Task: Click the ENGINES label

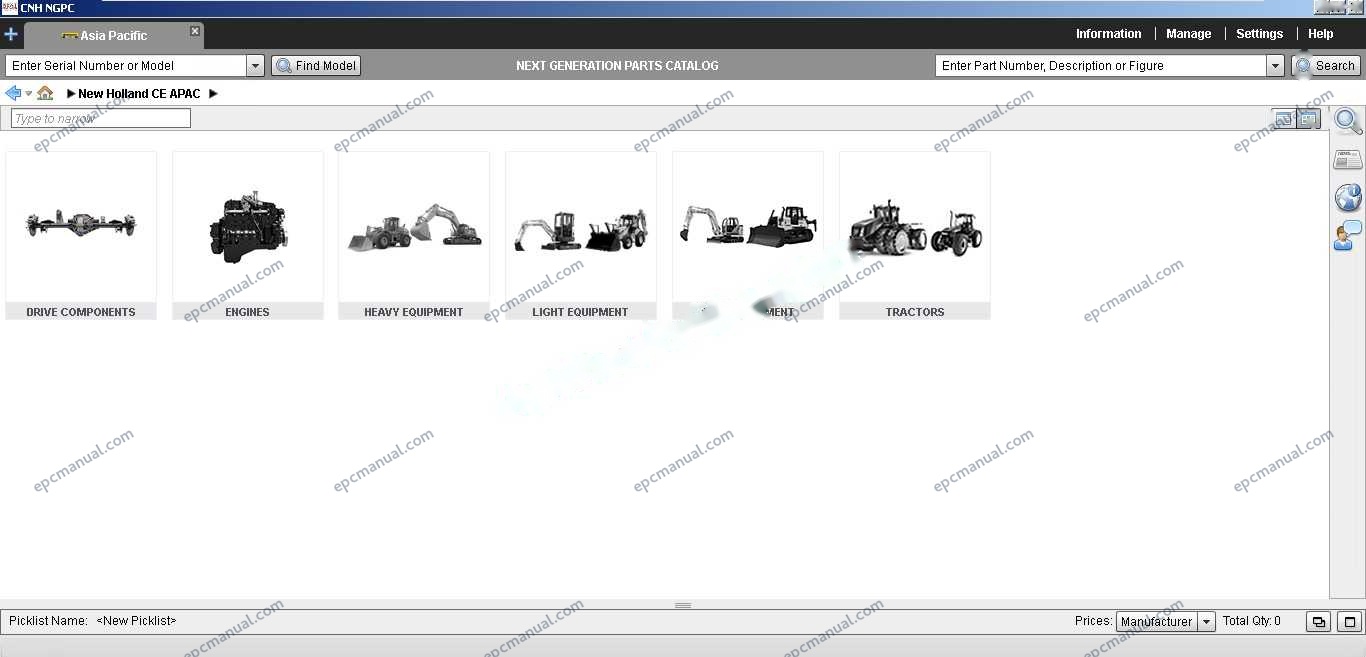Action: click(x=248, y=312)
